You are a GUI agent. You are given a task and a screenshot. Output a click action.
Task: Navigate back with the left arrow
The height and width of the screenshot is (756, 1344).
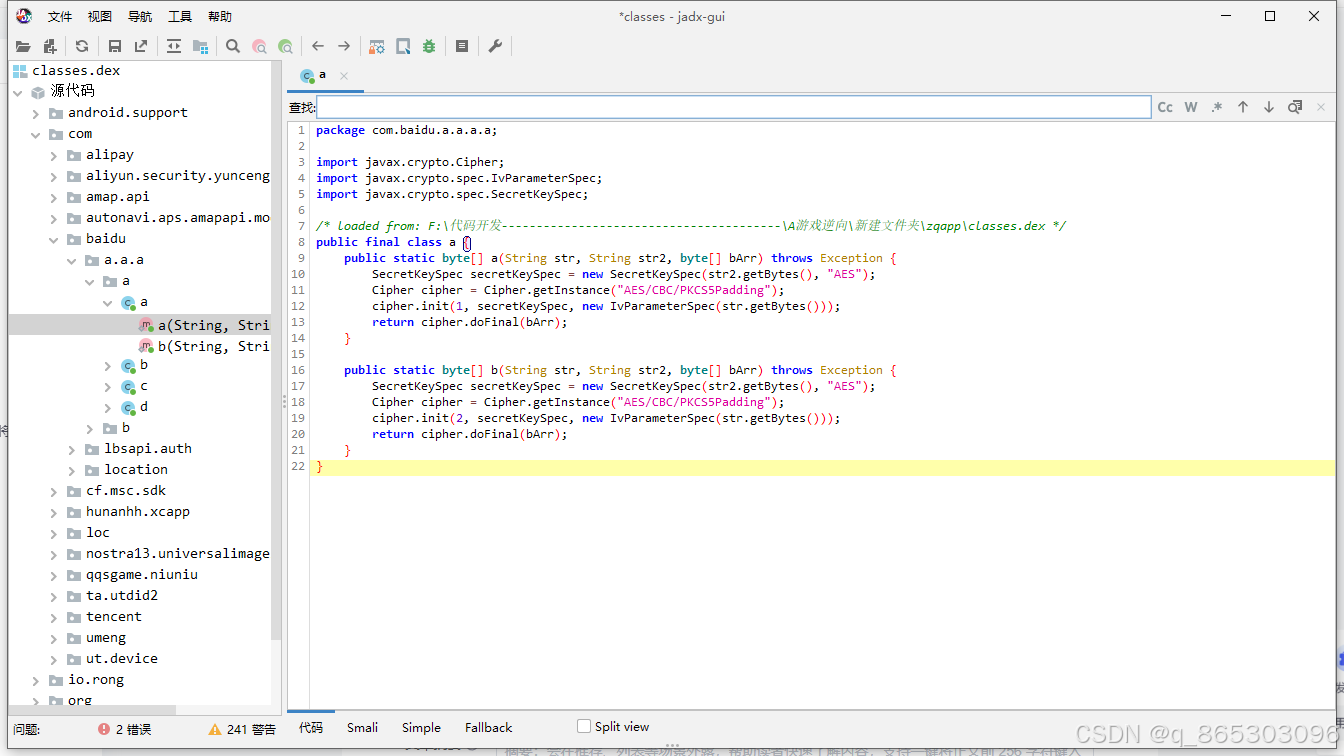pyautogui.click(x=318, y=46)
